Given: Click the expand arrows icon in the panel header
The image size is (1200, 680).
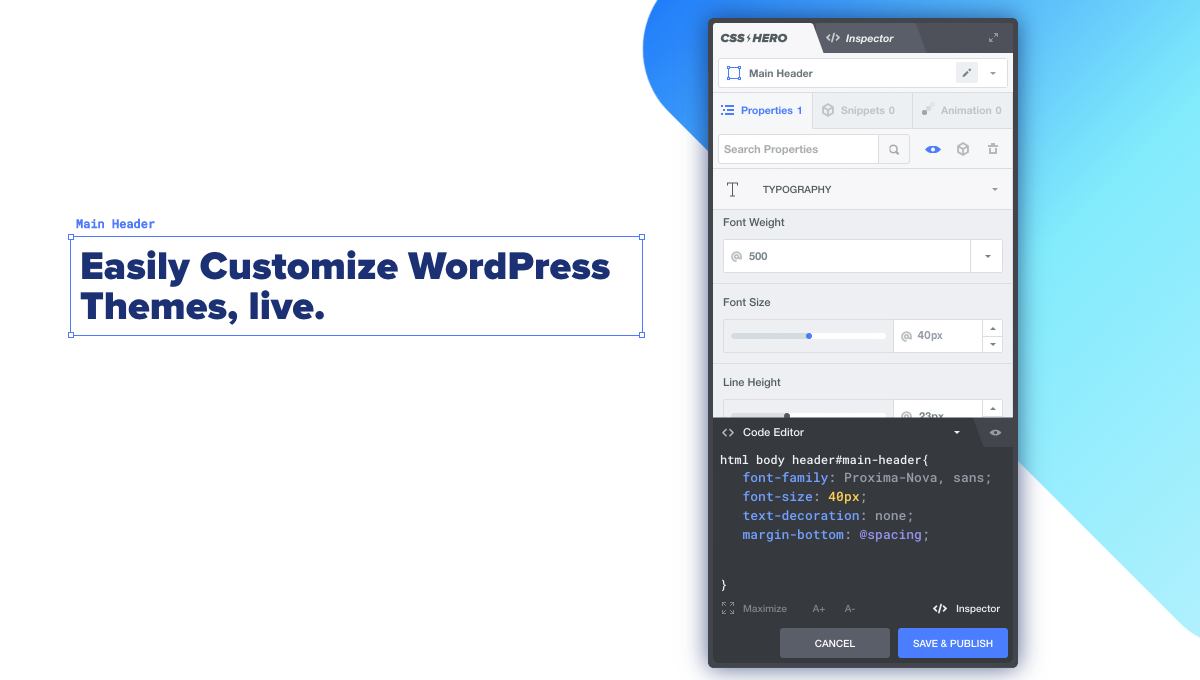Looking at the screenshot, I should (993, 38).
